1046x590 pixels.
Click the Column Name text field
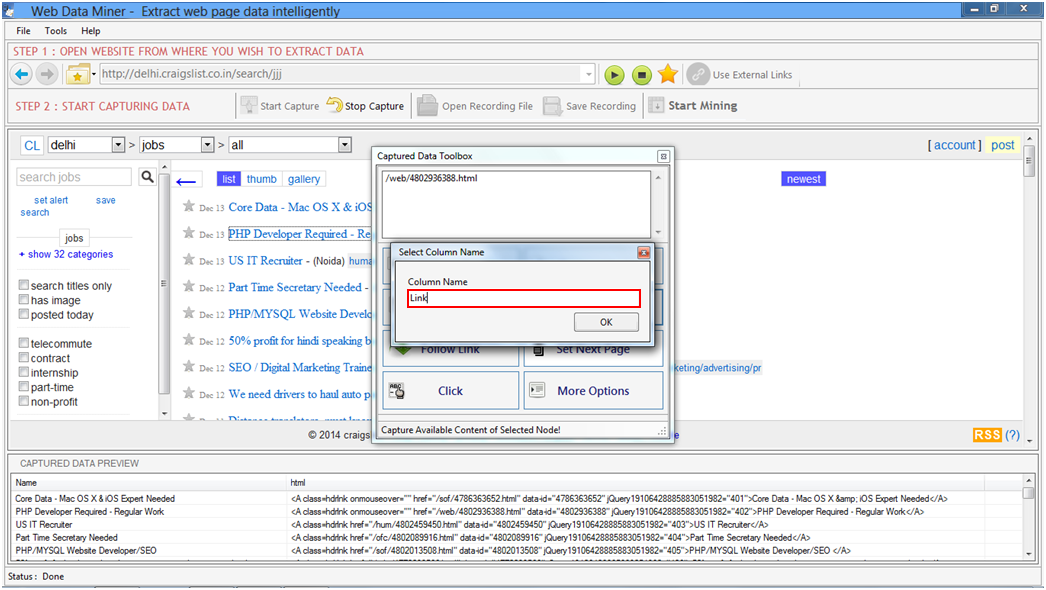pos(524,298)
